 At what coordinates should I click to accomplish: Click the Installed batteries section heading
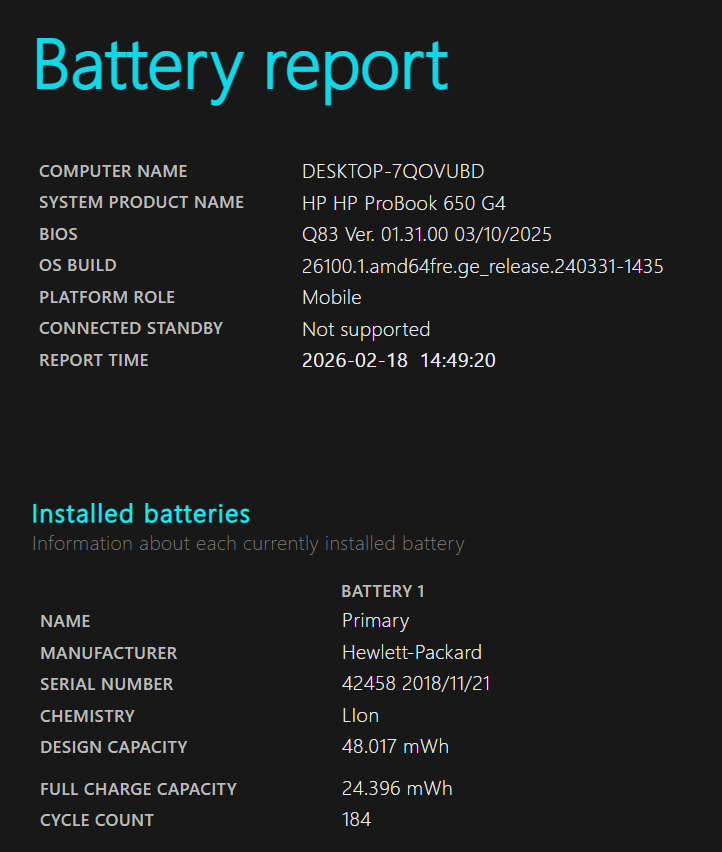141,514
